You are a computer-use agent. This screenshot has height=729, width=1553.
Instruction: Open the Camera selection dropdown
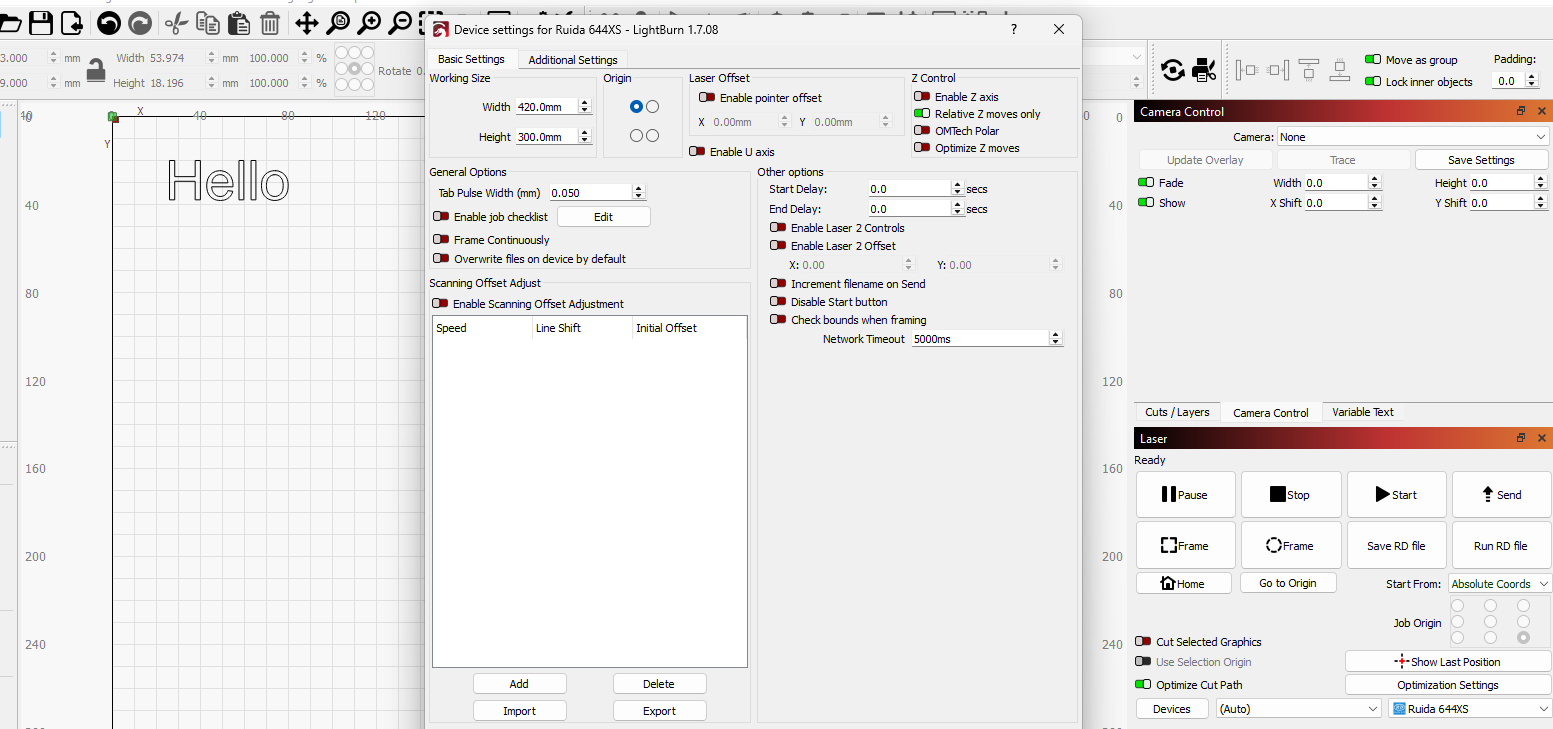1413,137
